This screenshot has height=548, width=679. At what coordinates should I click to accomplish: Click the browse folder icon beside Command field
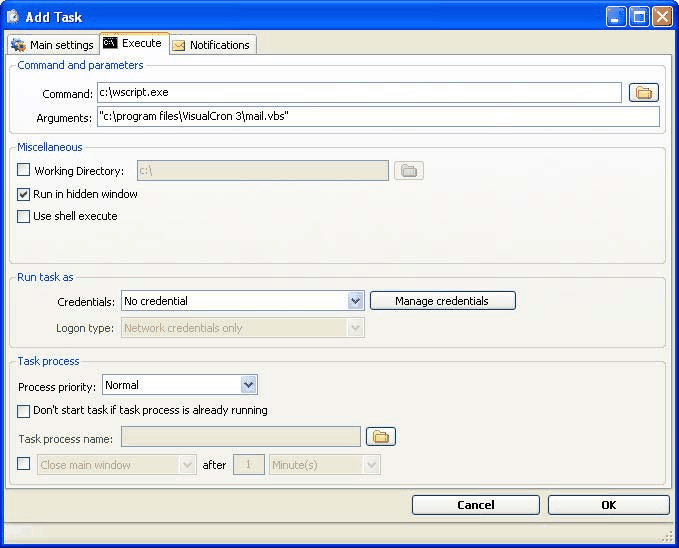[x=644, y=93]
